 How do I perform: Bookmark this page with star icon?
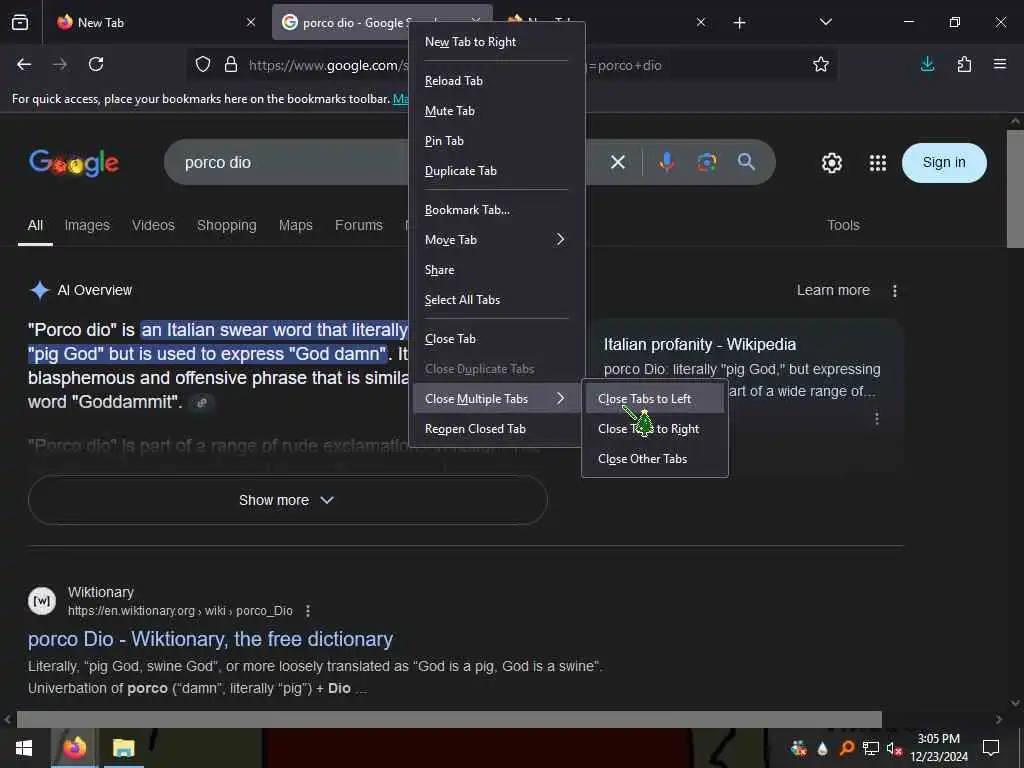coord(821,64)
